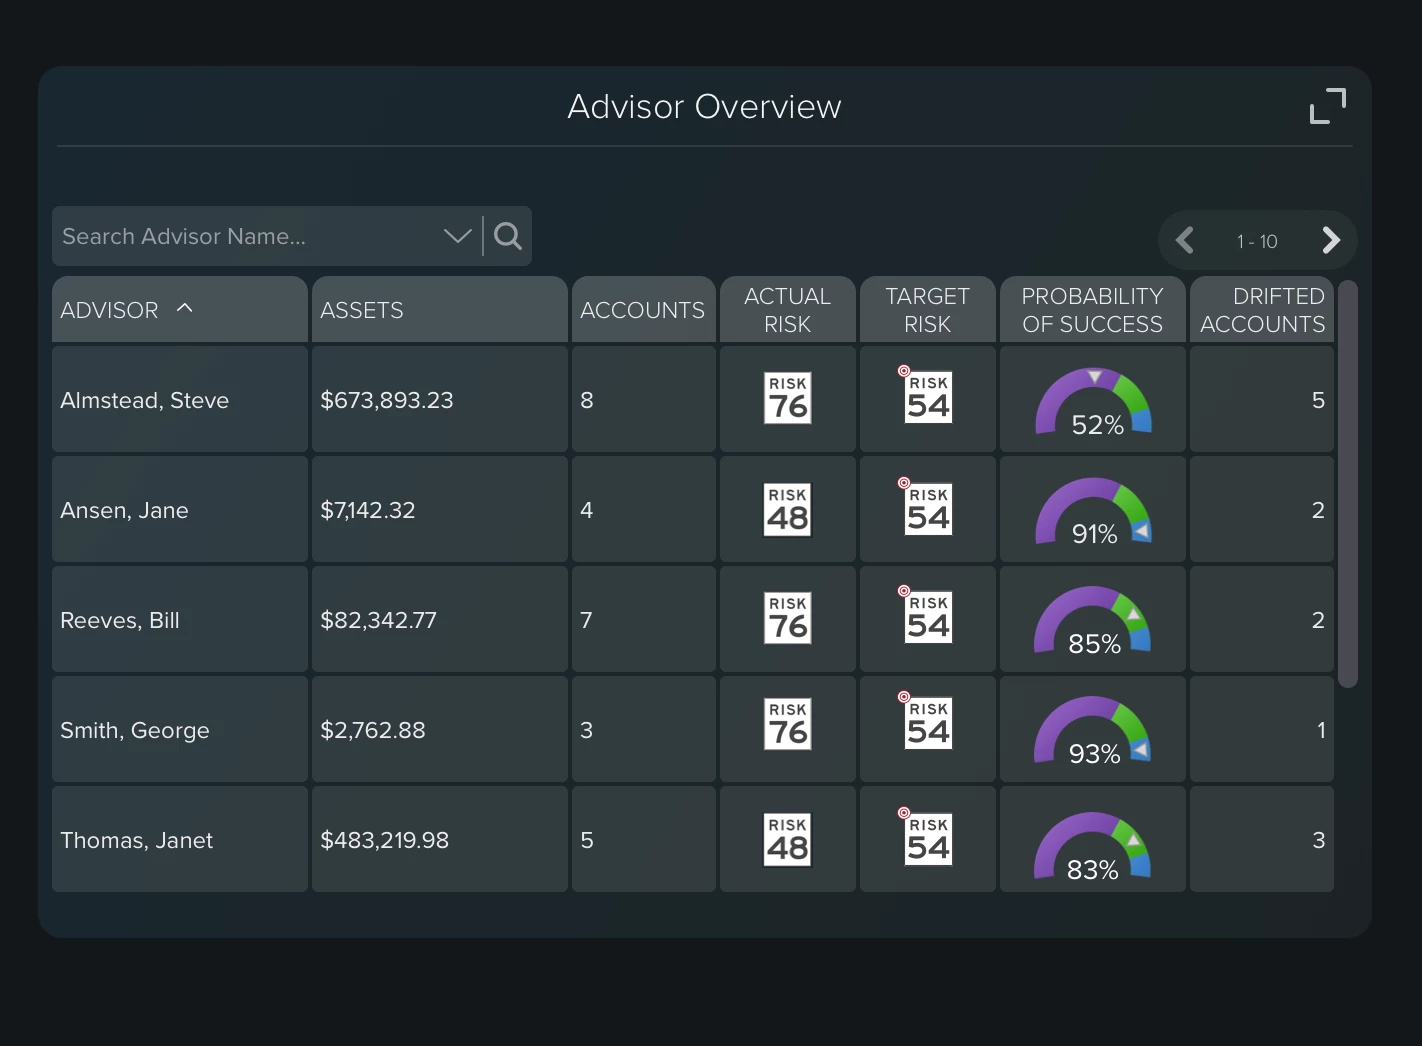
Task: Open Ansen, Jane's actual risk 48 badge
Action: click(x=788, y=510)
